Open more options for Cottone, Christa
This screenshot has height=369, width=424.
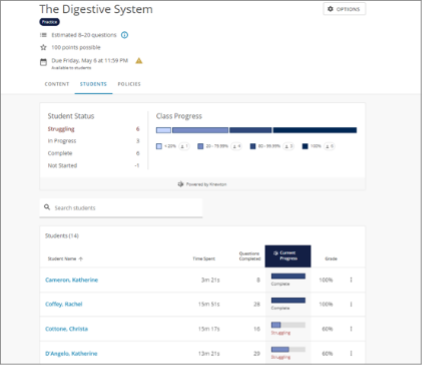click(x=351, y=329)
